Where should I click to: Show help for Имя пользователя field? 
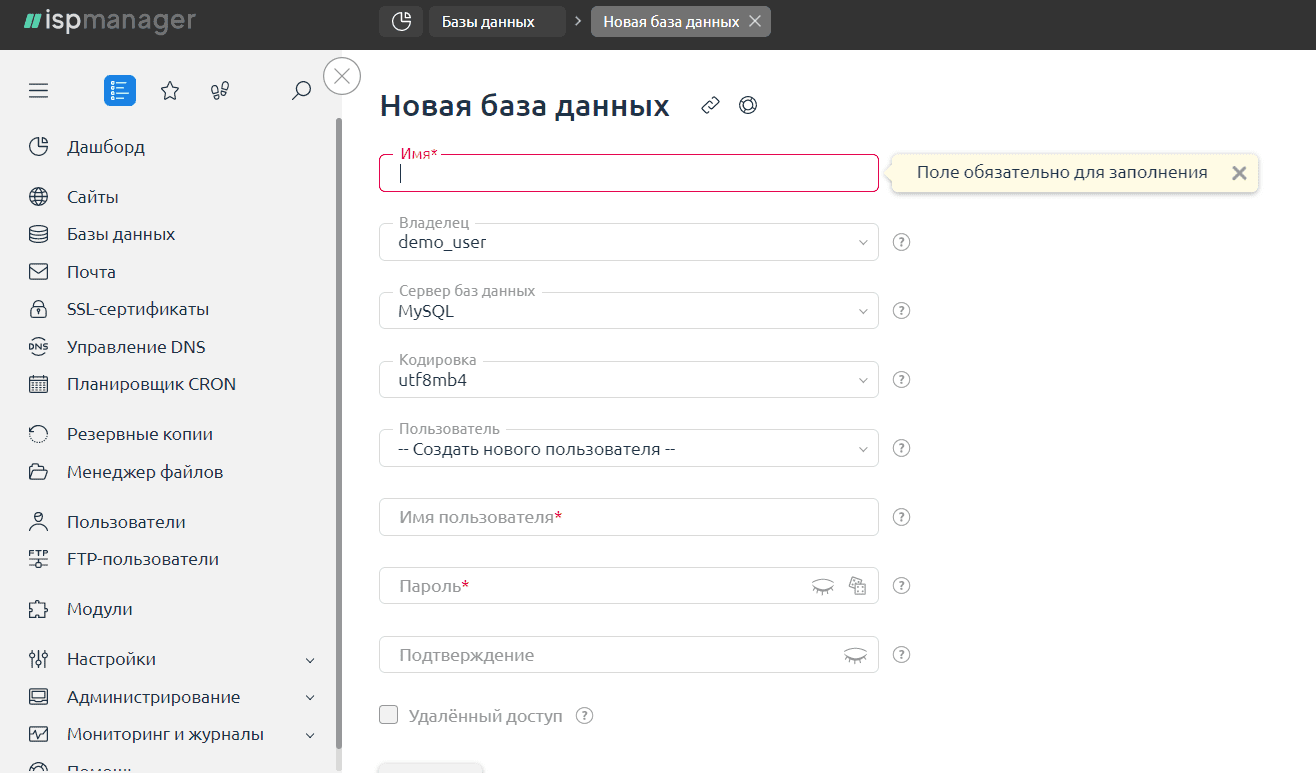point(901,517)
